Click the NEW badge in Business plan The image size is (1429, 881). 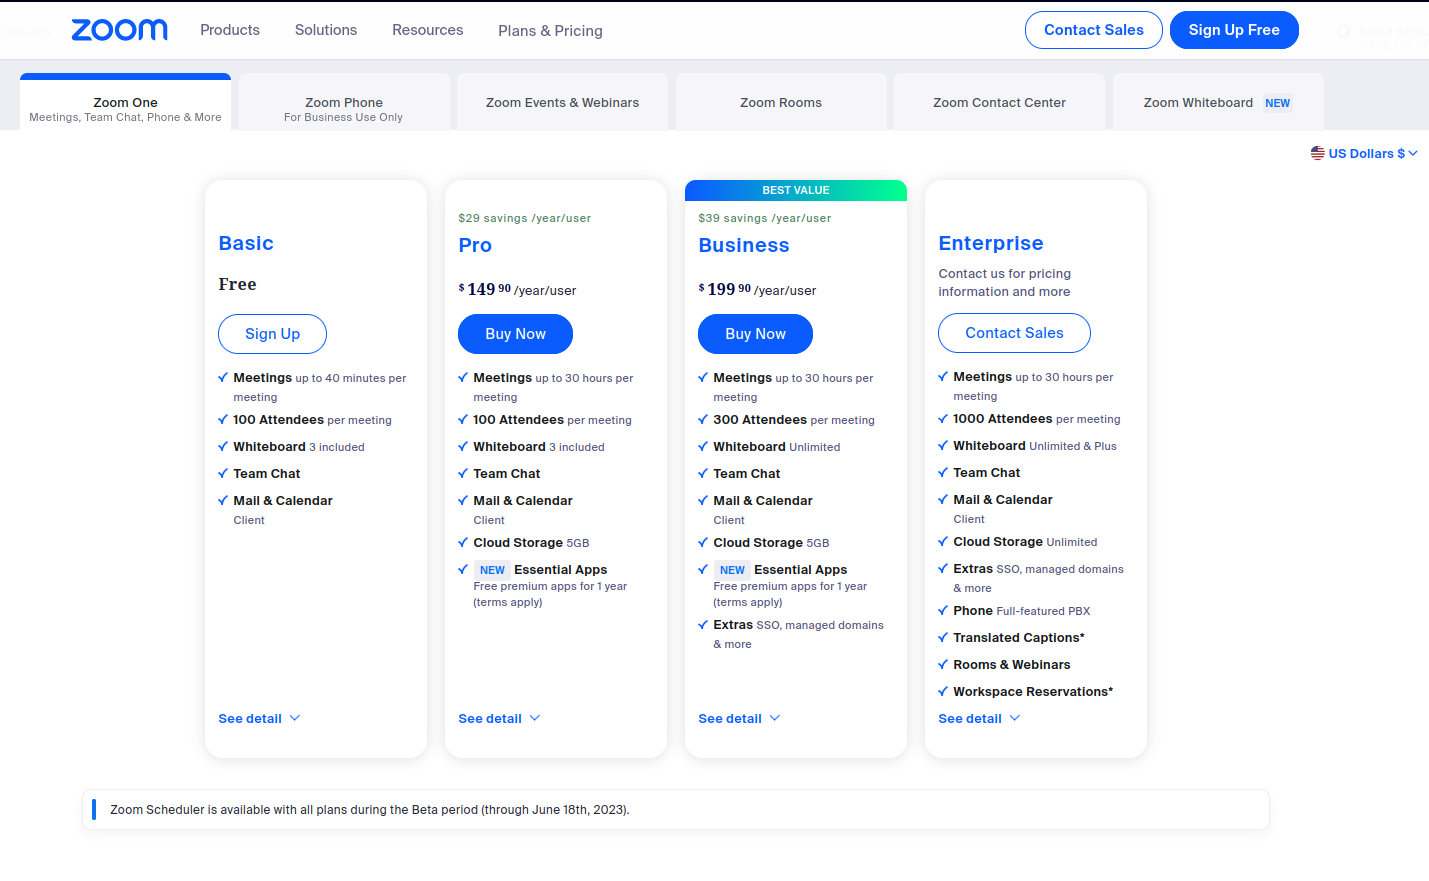pyautogui.click(x=732, y=570)
